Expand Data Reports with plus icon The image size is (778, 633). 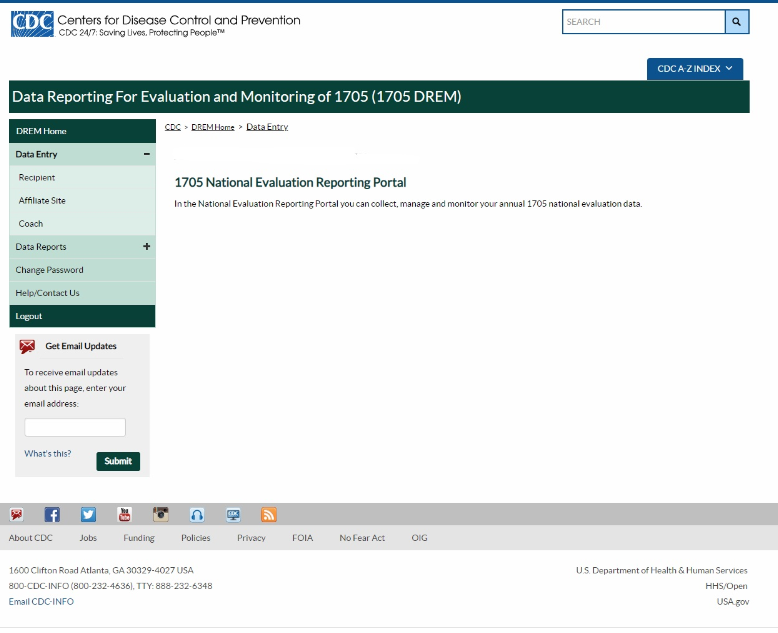146,247
